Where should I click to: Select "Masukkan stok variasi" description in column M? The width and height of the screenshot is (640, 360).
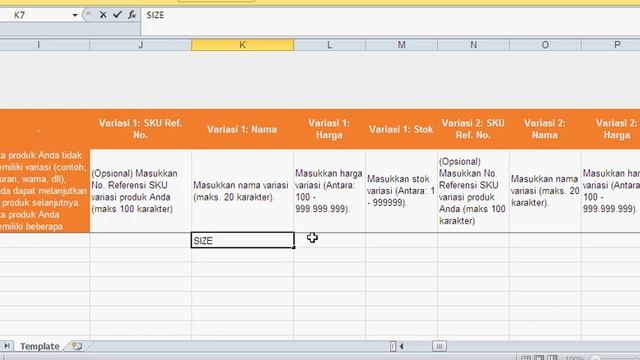pyautogui.click(x=402, y=191)
